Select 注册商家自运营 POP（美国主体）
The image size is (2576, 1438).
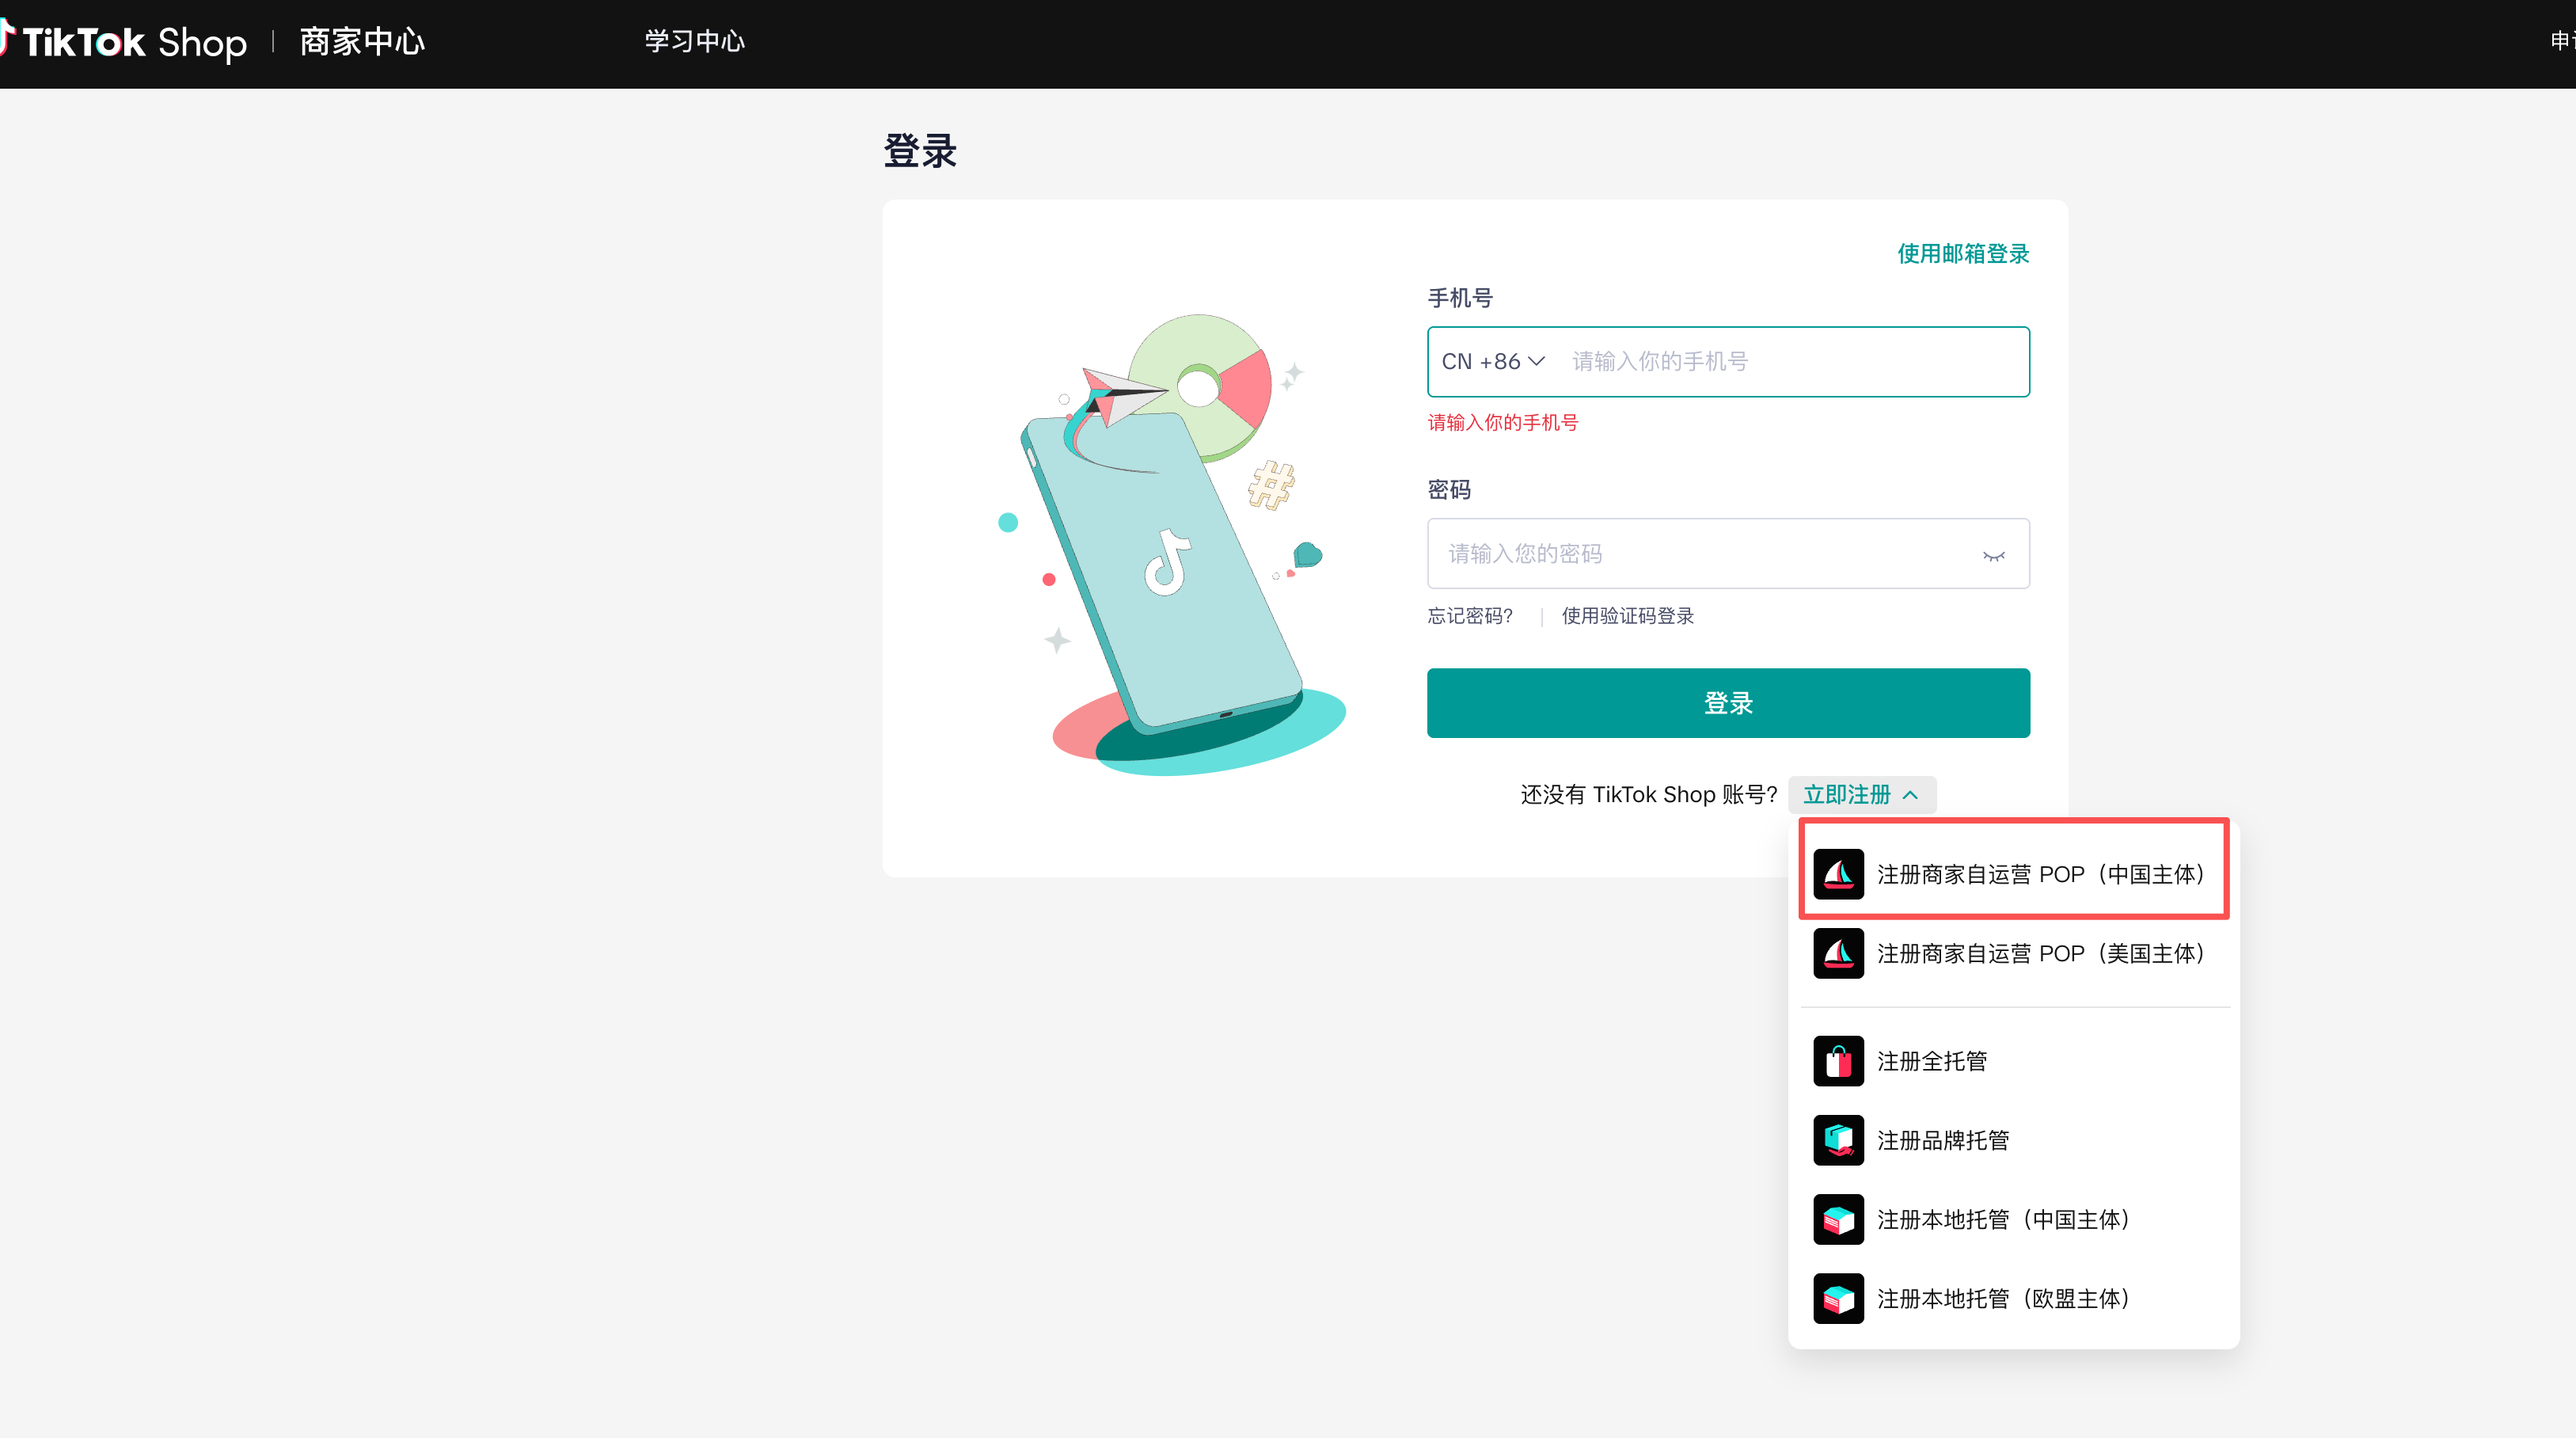click(2013, 953)
